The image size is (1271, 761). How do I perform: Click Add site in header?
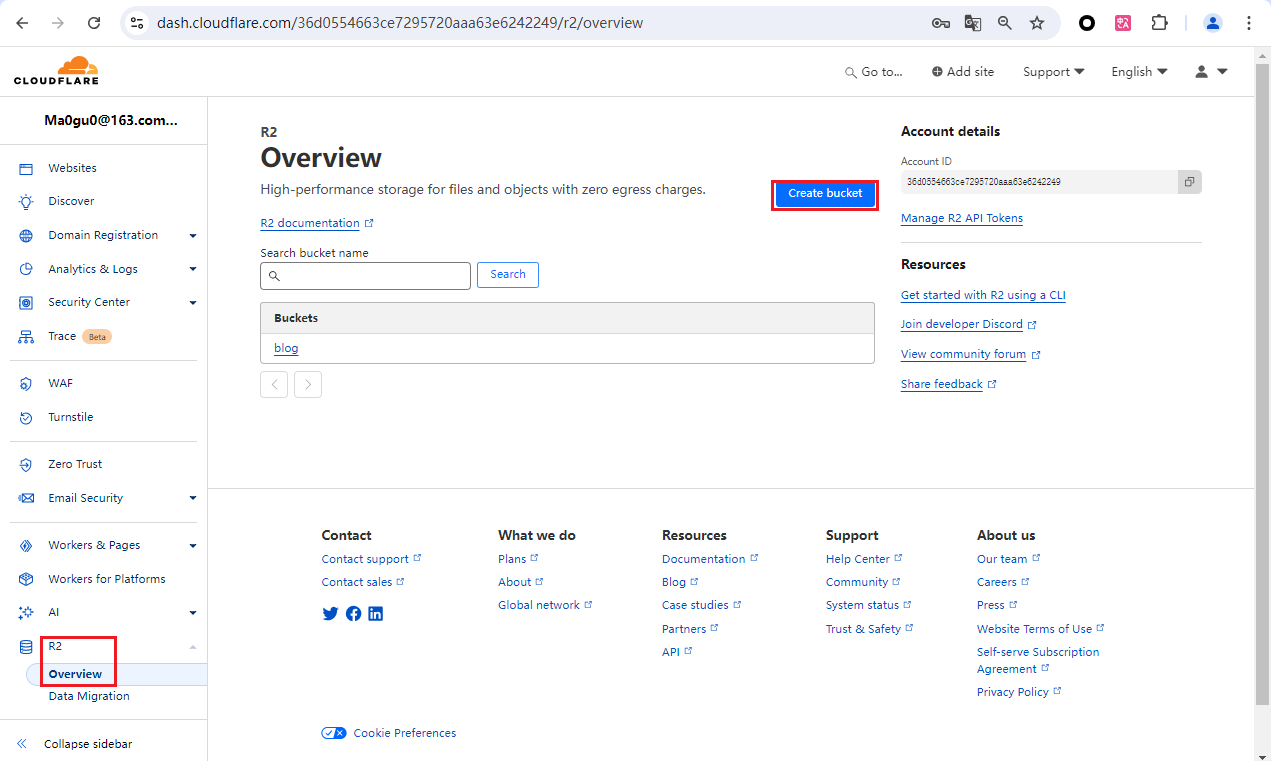pos(963,72)
